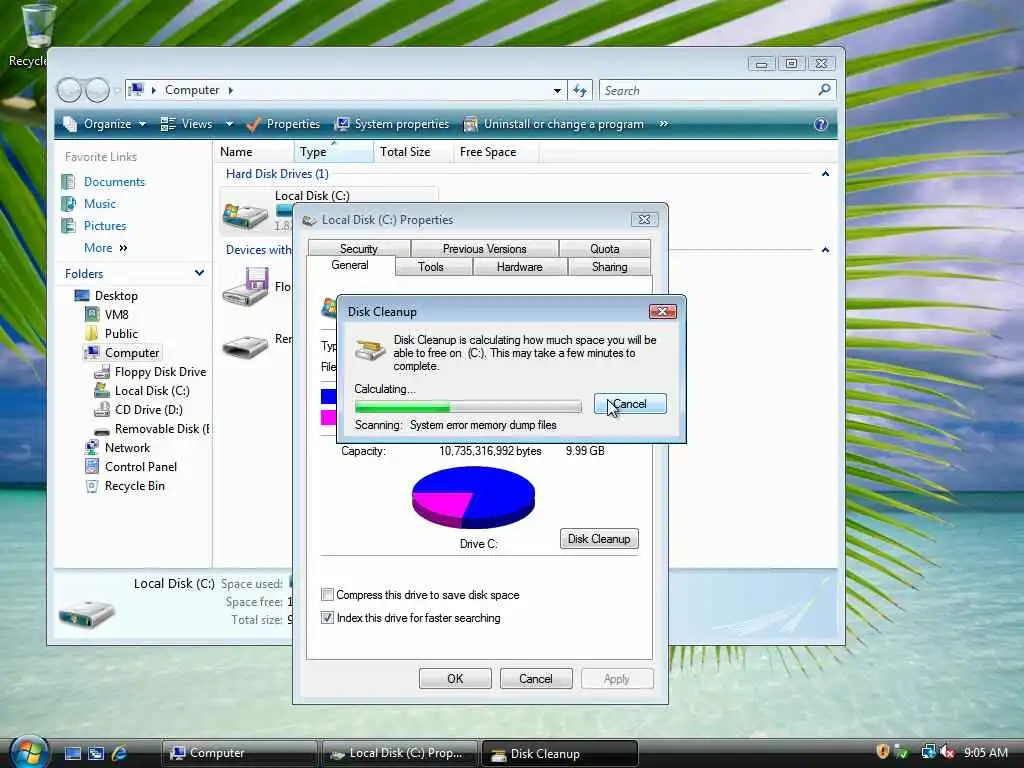Enable Compress this drive to save disk space
This screenshot has width=1024, height=768.
(327, 595)
